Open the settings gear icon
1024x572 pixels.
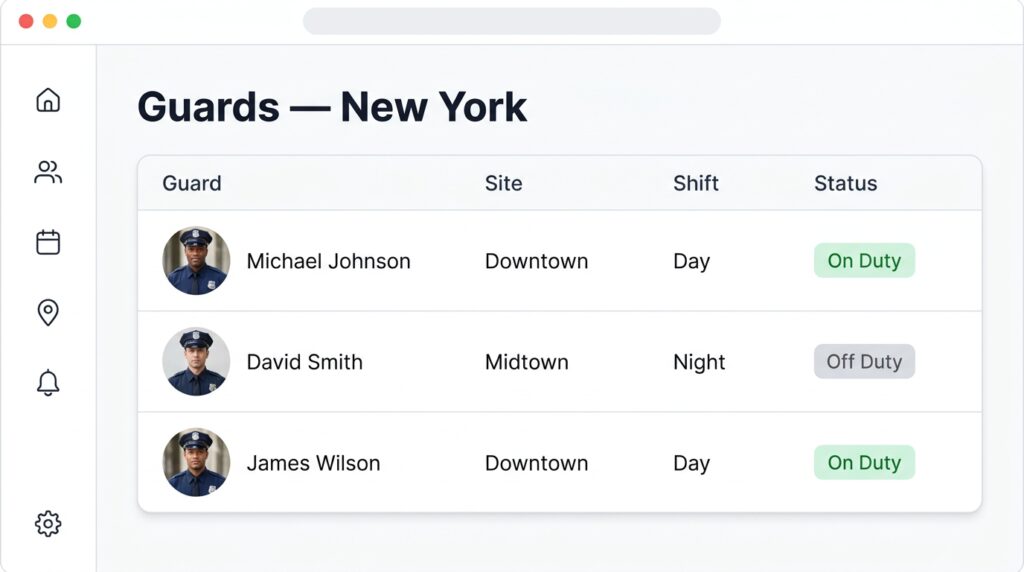(x=48, y=524)
